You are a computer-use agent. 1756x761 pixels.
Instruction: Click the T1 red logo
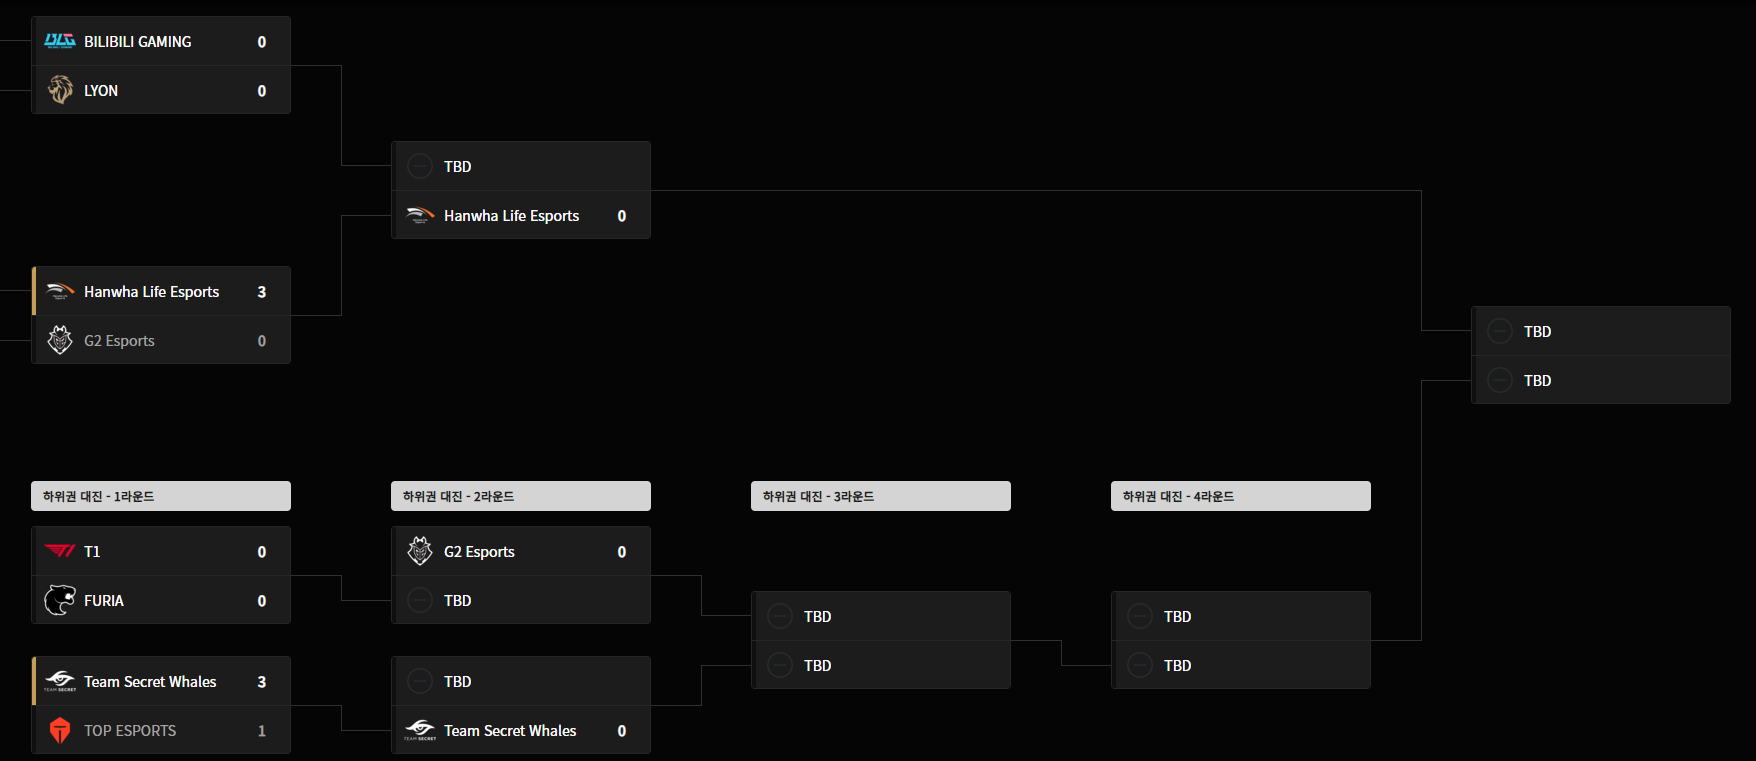point(60,551)
